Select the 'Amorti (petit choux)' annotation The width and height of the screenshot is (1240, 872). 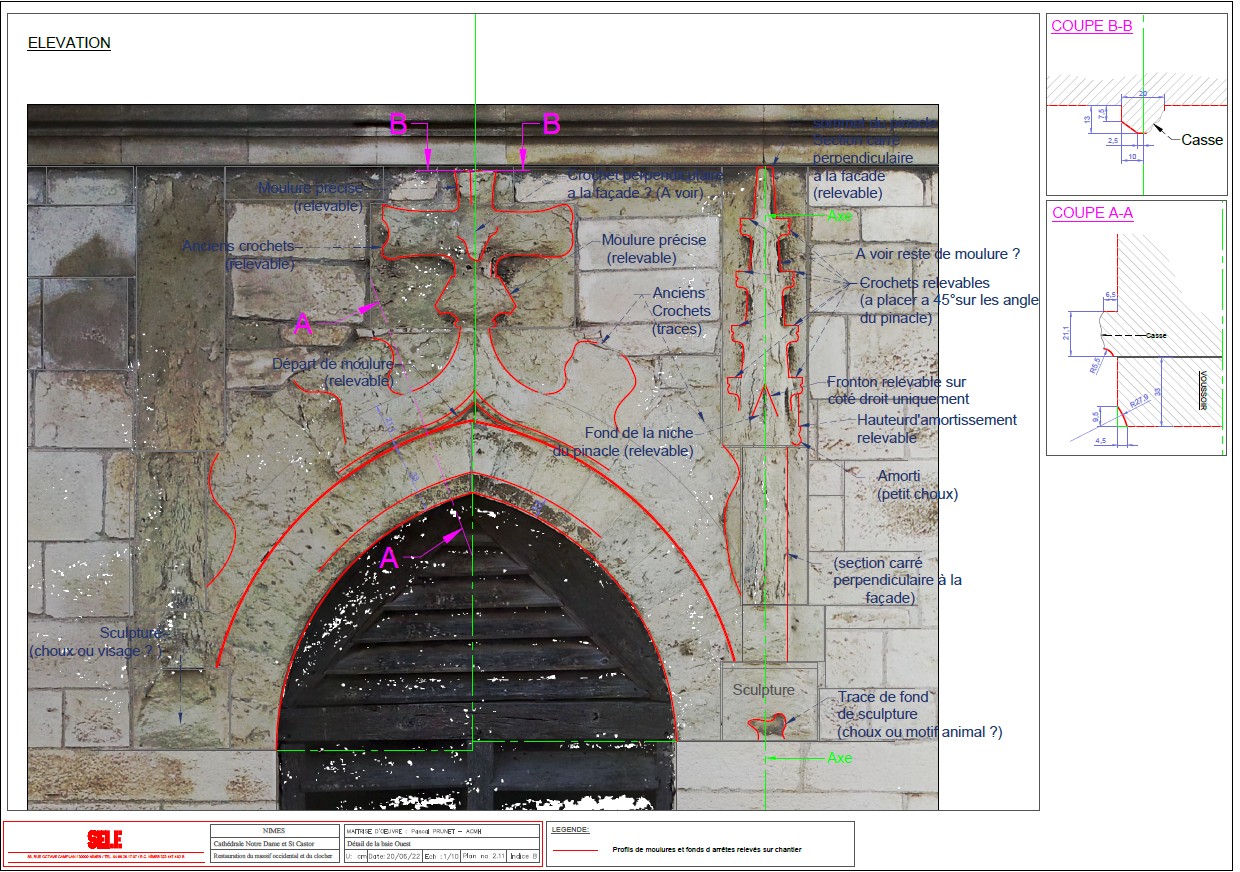pyautogui.click(x=918, y=485)
